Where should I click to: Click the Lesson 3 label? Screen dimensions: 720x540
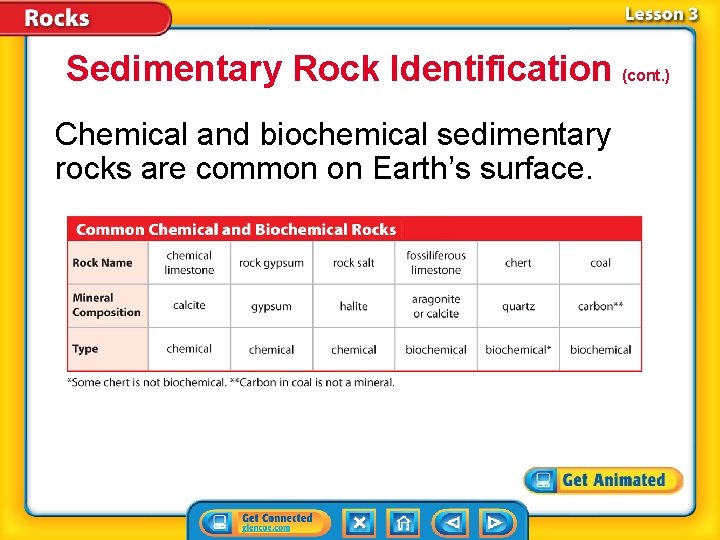(661, 14)
